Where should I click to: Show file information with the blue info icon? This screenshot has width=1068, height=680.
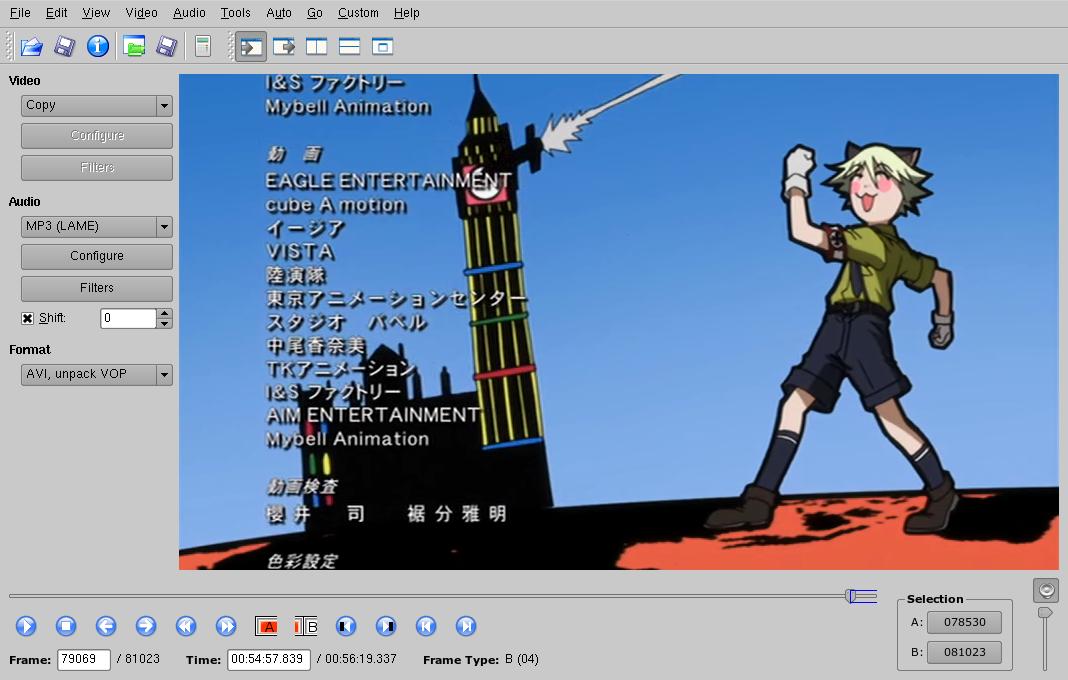(98, 46)
